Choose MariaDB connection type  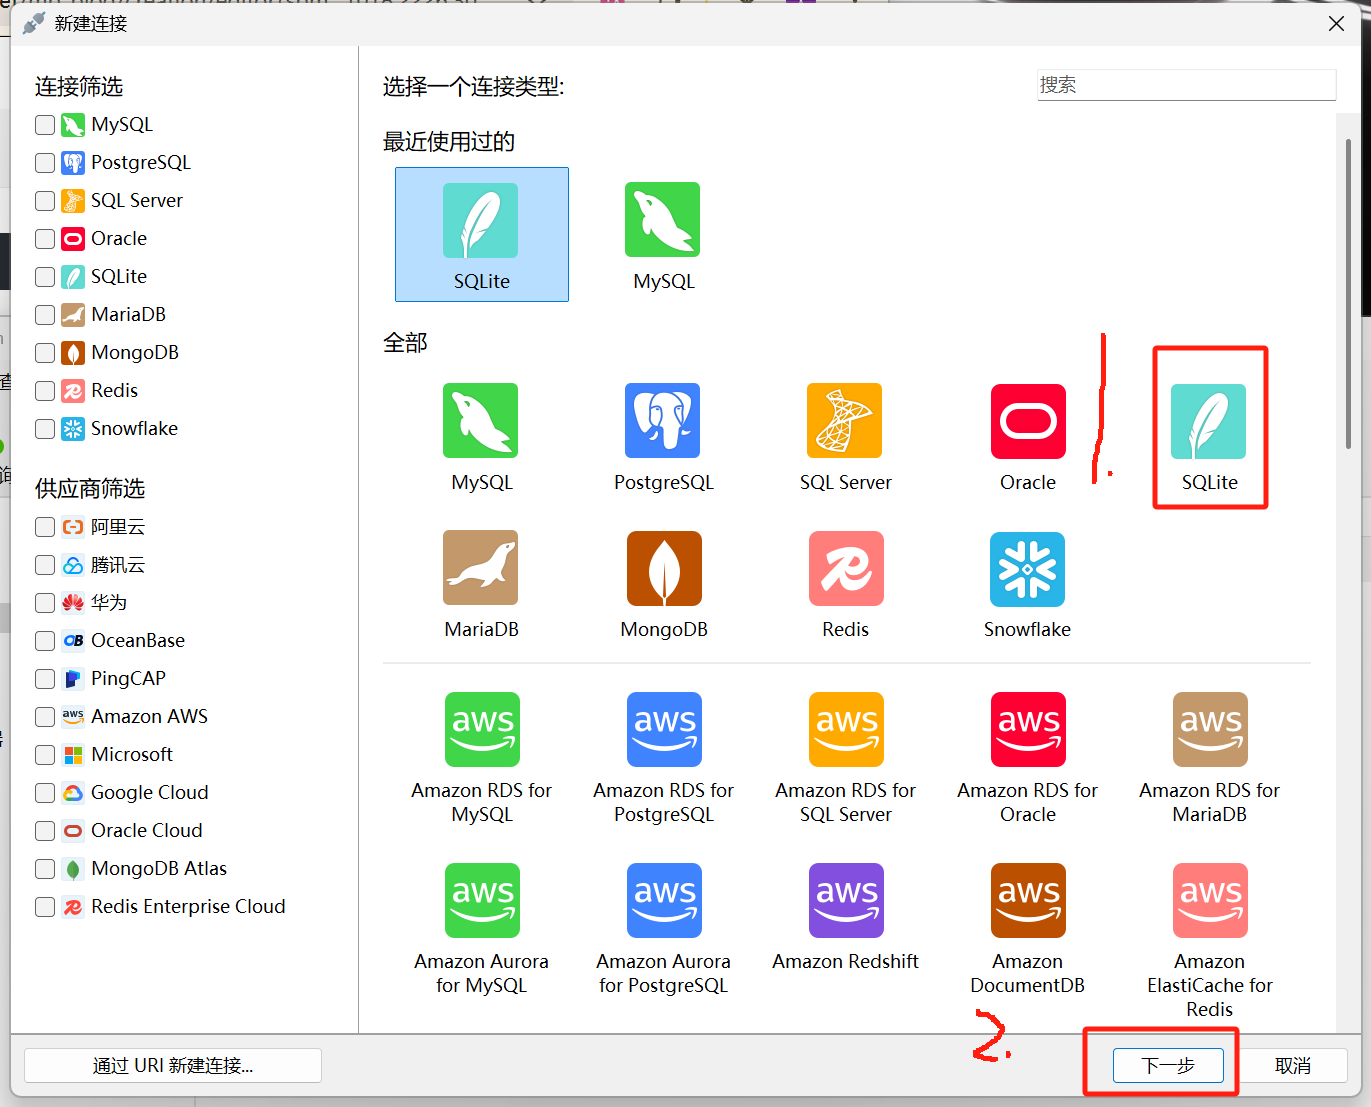coord(481,584)
